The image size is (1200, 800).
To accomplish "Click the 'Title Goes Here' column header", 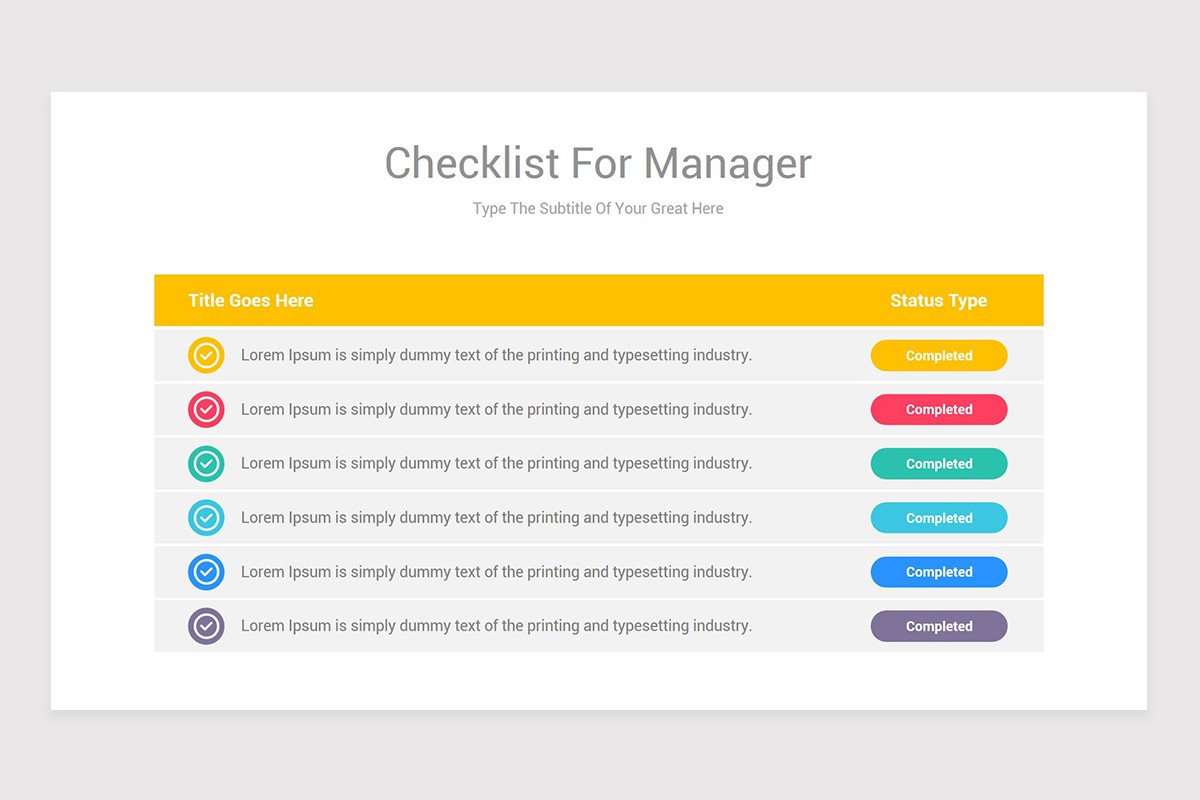I will 251,300.
